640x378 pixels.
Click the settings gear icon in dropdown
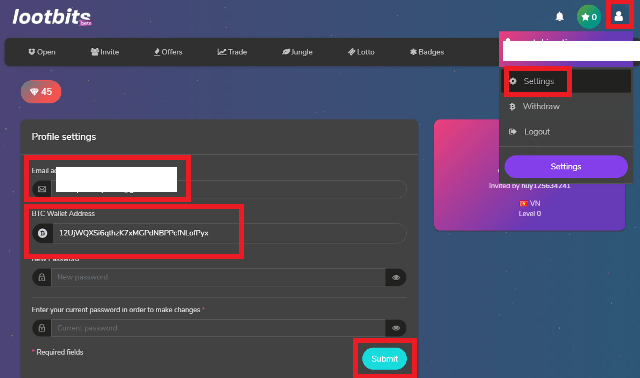[x=513, y=81]
